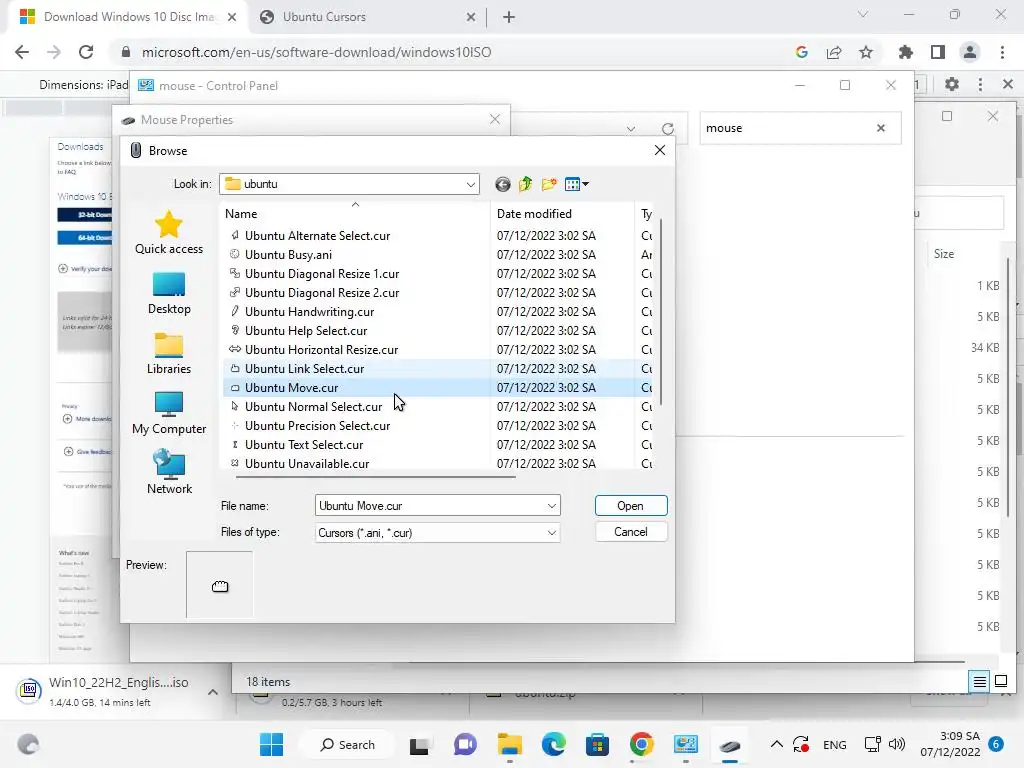Open Chrome profile avatar
Viewport: 1024px width, 768px height.
click(969, 52)
